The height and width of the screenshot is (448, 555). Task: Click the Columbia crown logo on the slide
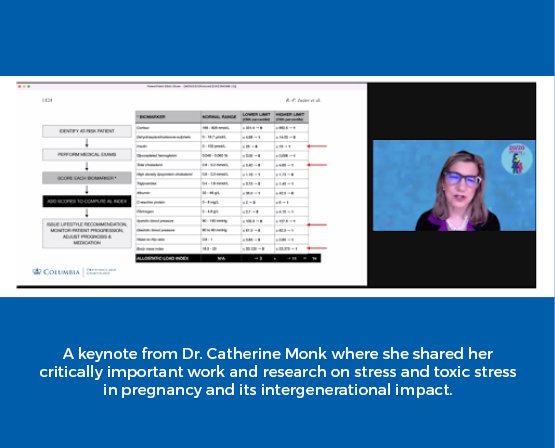point(37,272)
